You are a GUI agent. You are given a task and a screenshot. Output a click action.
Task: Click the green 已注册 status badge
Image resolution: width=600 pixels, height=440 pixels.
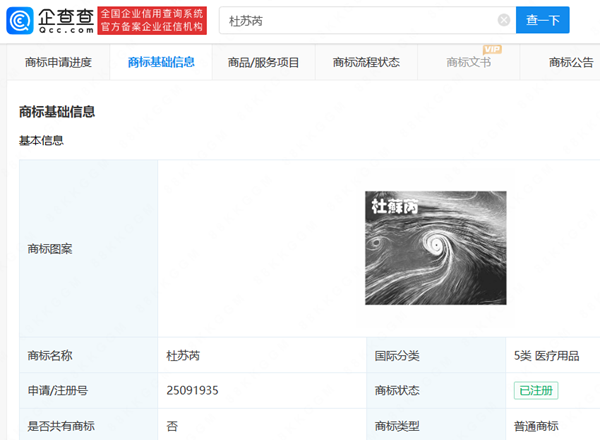coord(536,390)
